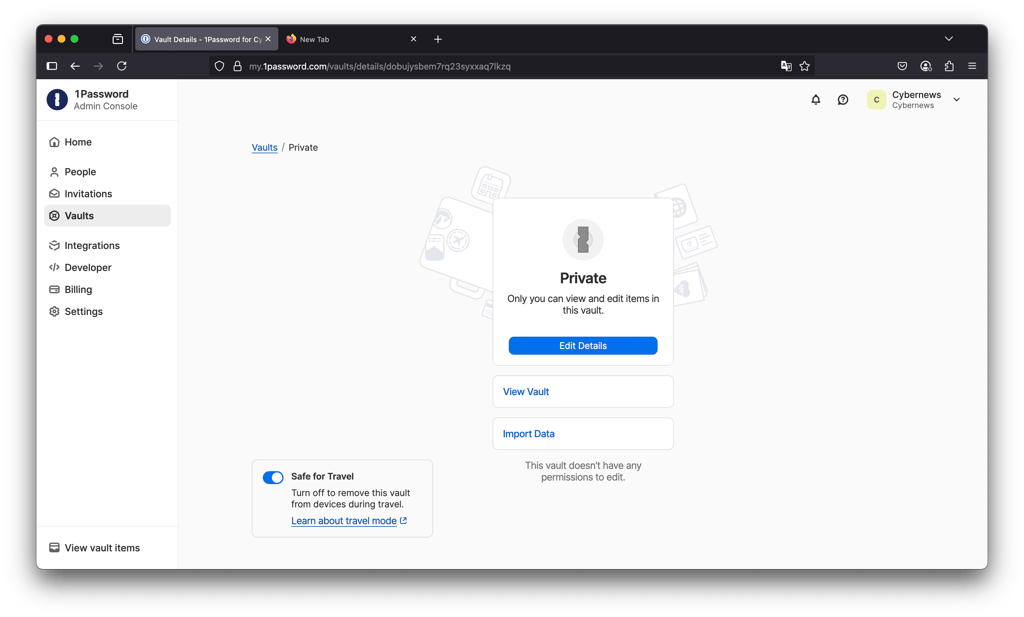Select Vaults in sidebar
Image resolution: width=1024 pixels, height=617 pixels.
(107, 215)
